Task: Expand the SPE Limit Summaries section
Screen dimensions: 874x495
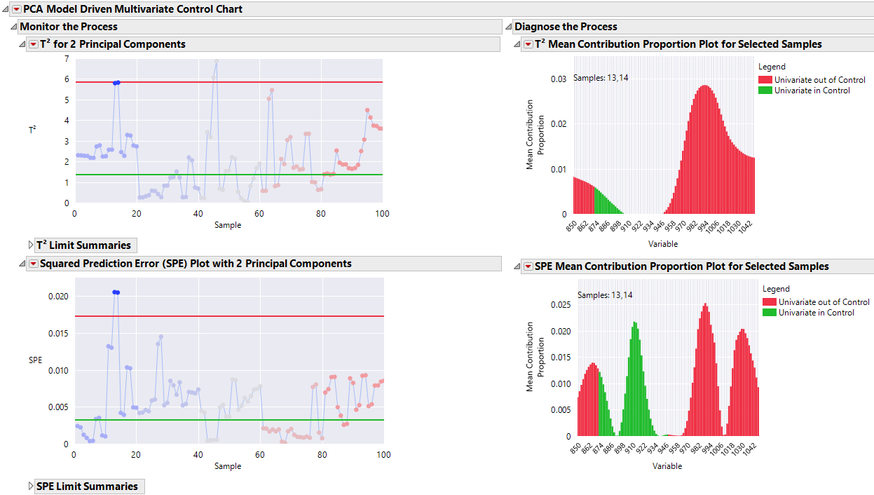Action: click(30, 486)
